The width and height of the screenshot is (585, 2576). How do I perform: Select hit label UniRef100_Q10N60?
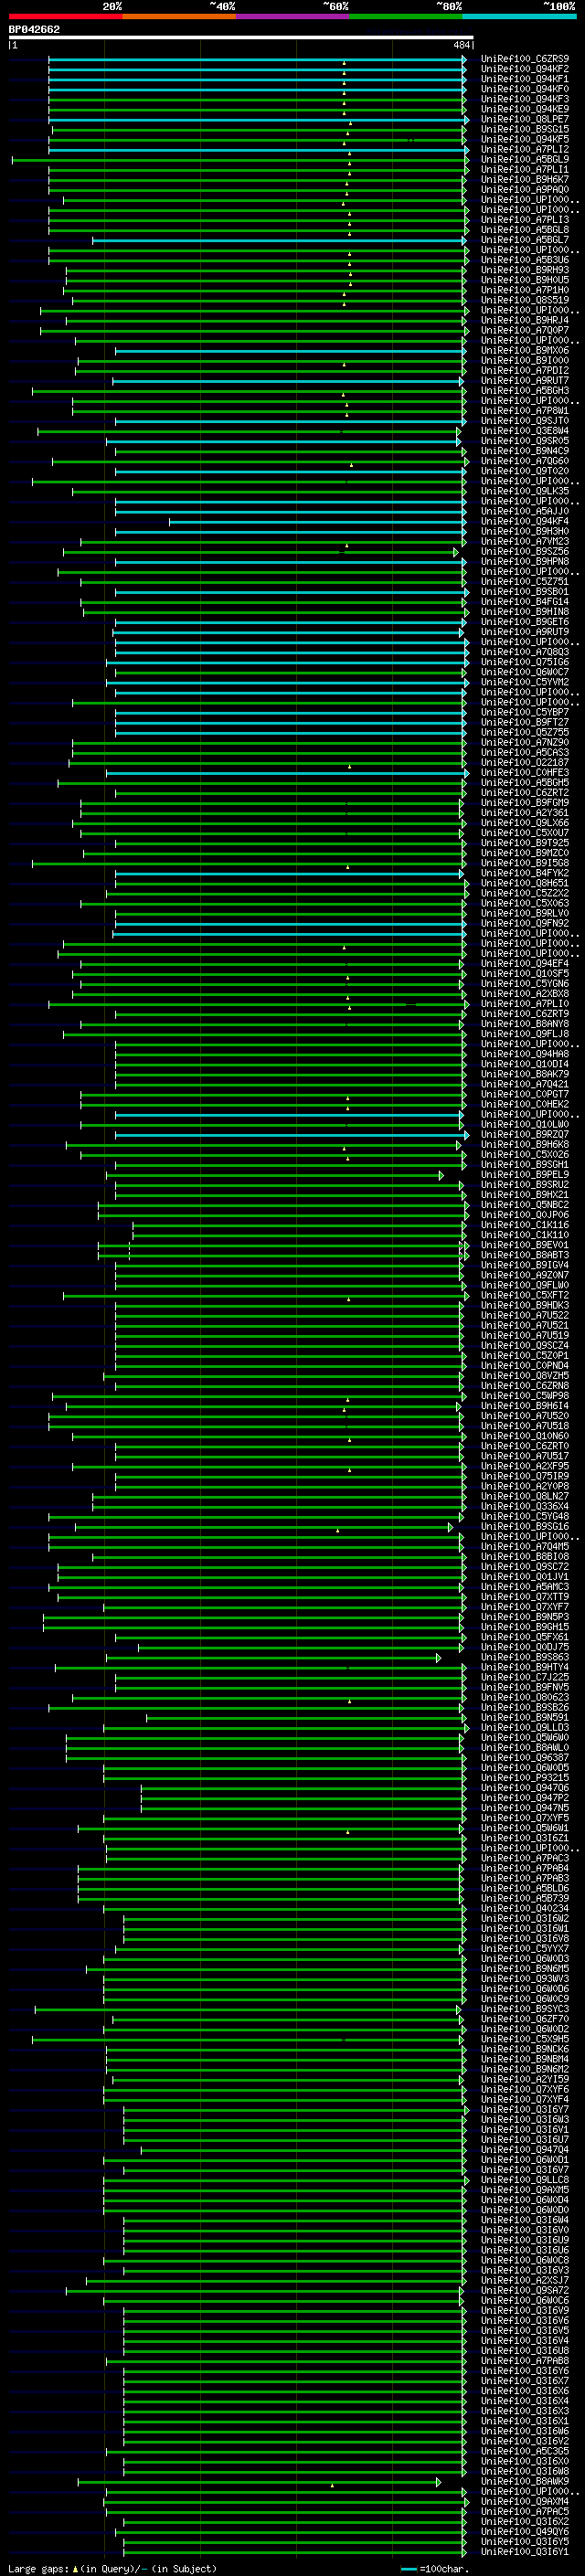tap(524, 1436)
